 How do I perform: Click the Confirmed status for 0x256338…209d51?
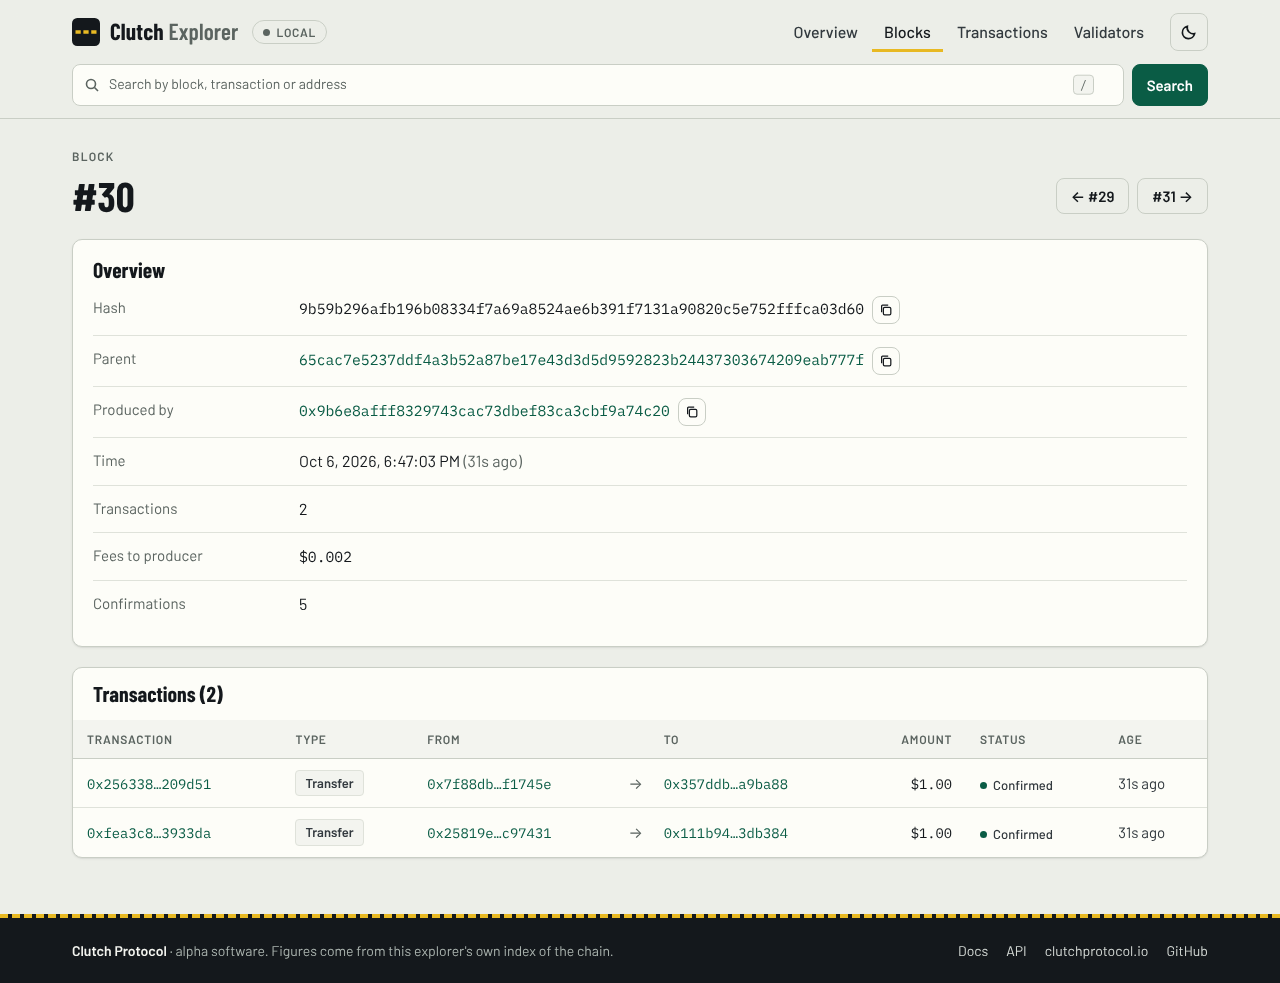tap(1016, 785)
